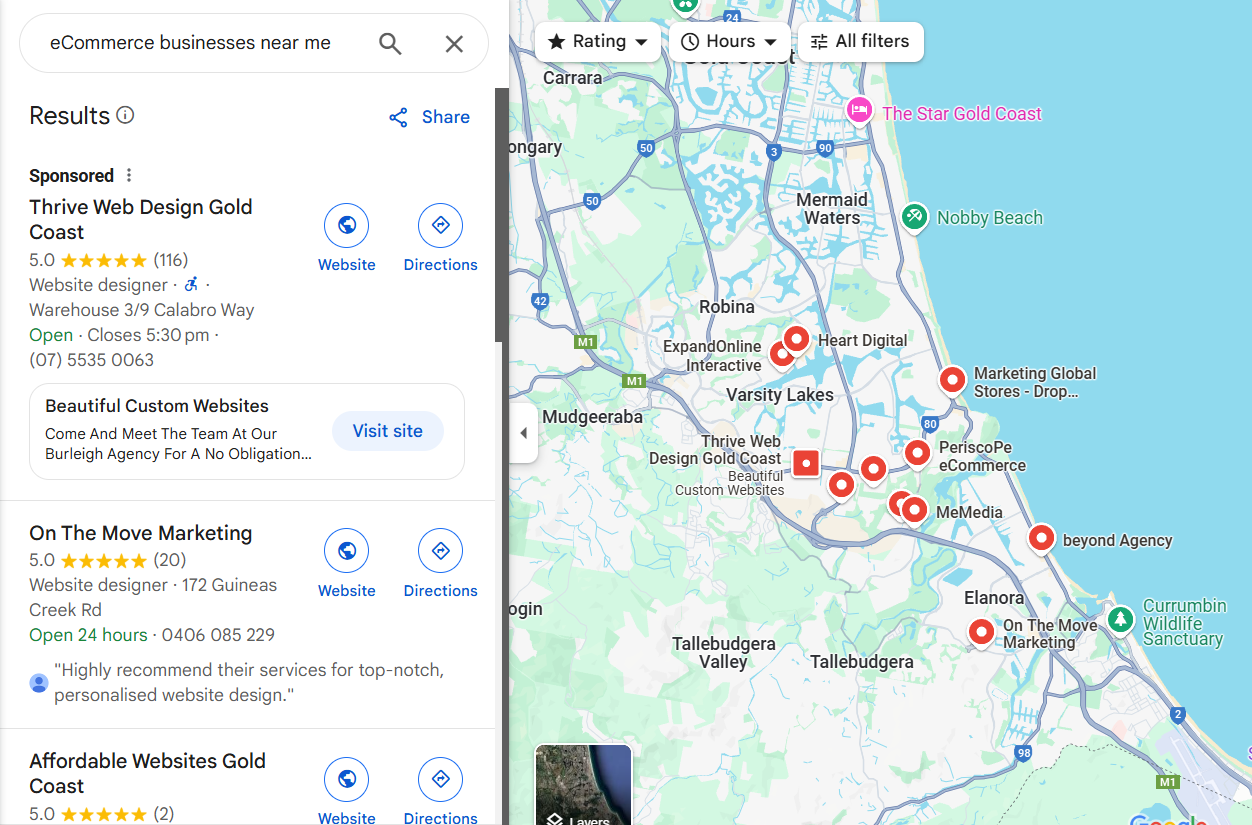The height and width of the screenshot is (825, 1252).
Task: Select the Heart Digital map pin
Action: (x=796, y=338)
